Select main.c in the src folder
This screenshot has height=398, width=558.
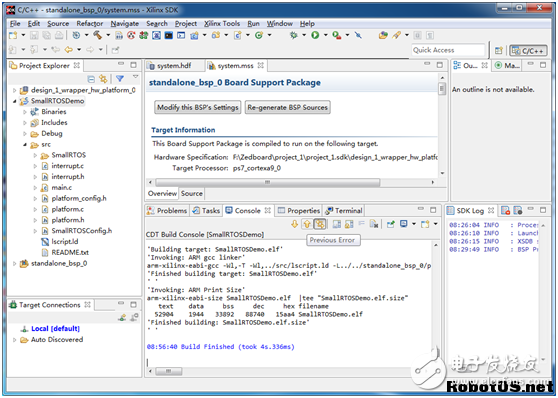pos(61,188)
